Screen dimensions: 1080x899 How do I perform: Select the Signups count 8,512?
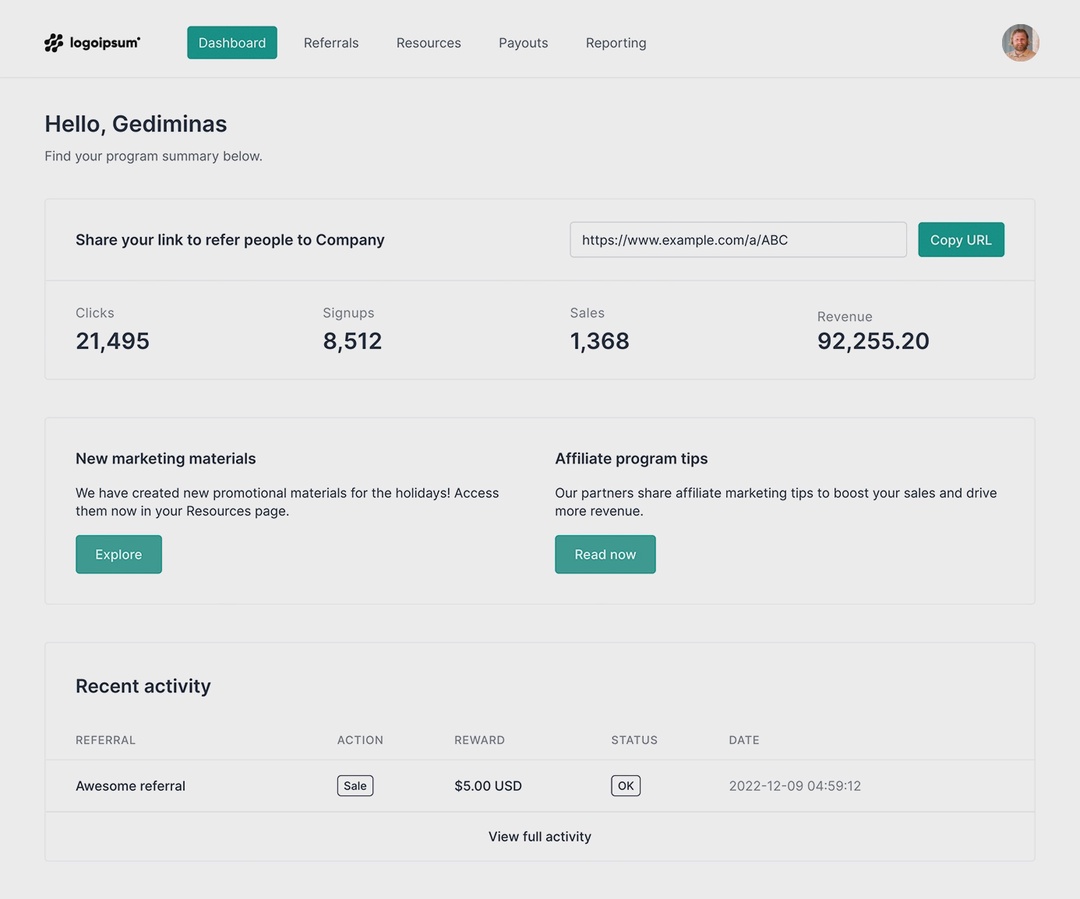pyautogui.click(x=352, y=340)
